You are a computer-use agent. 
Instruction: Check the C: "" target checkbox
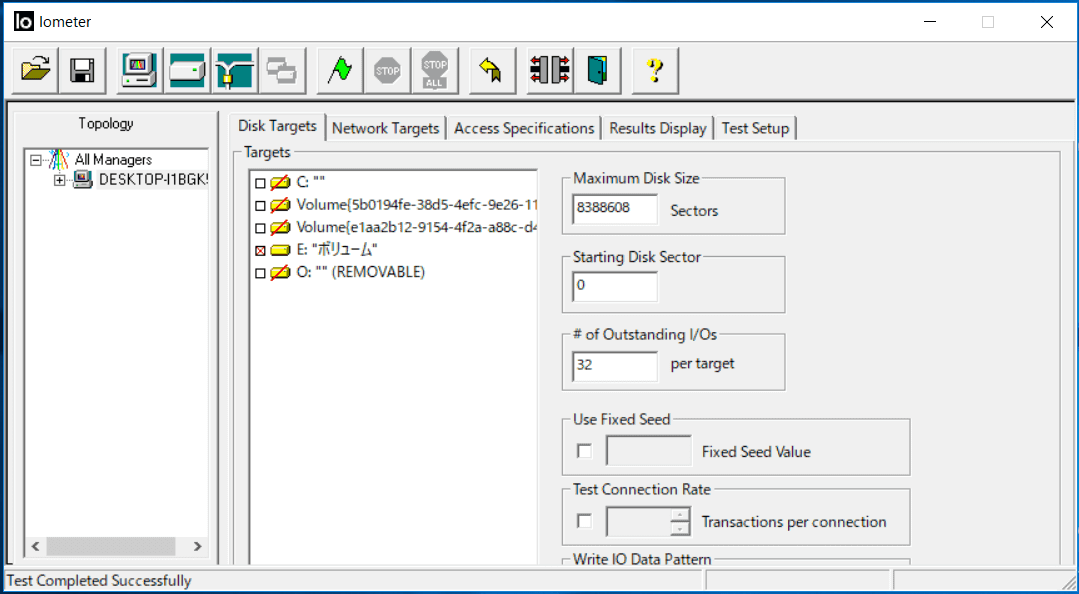pos(260,183)
